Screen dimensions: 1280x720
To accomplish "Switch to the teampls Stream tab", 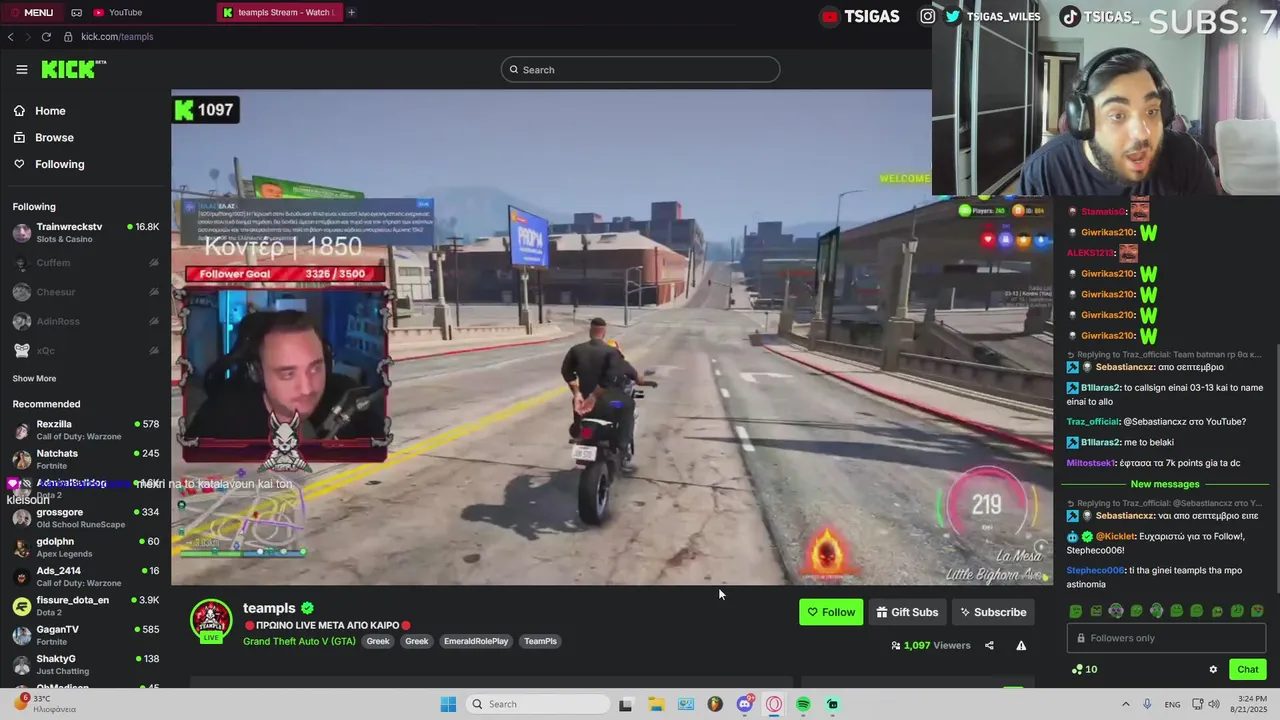I will pos(280,12).
